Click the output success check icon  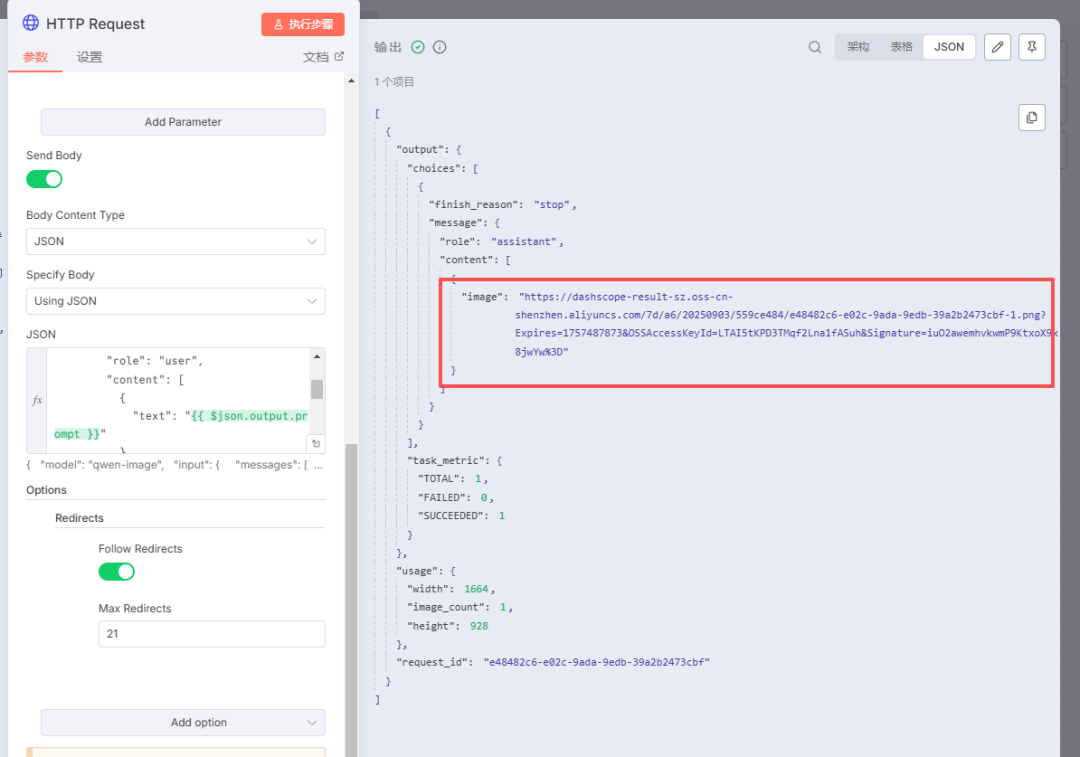pos(418,47)
